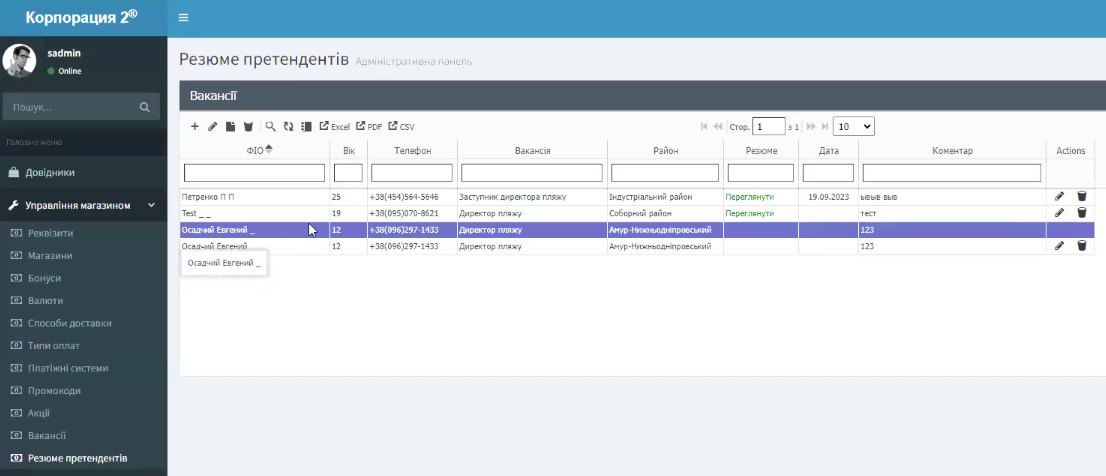1106x476 pixels.
Task: Edit Петренко П П row pencil icon
Action: pos(1059,196)
